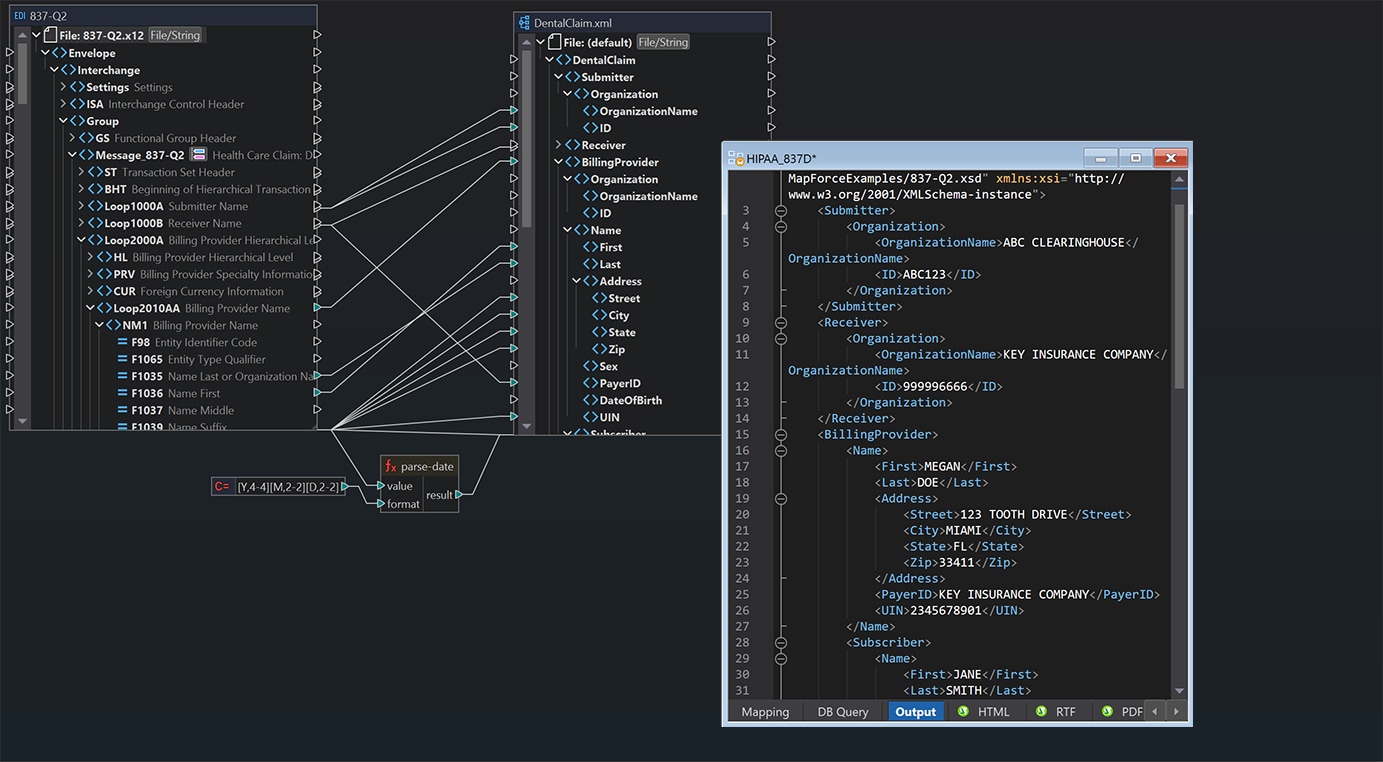Click the element icon next to DentalClaim
The height and width of the screenshot is (762, 1383).
click(564, 60)
